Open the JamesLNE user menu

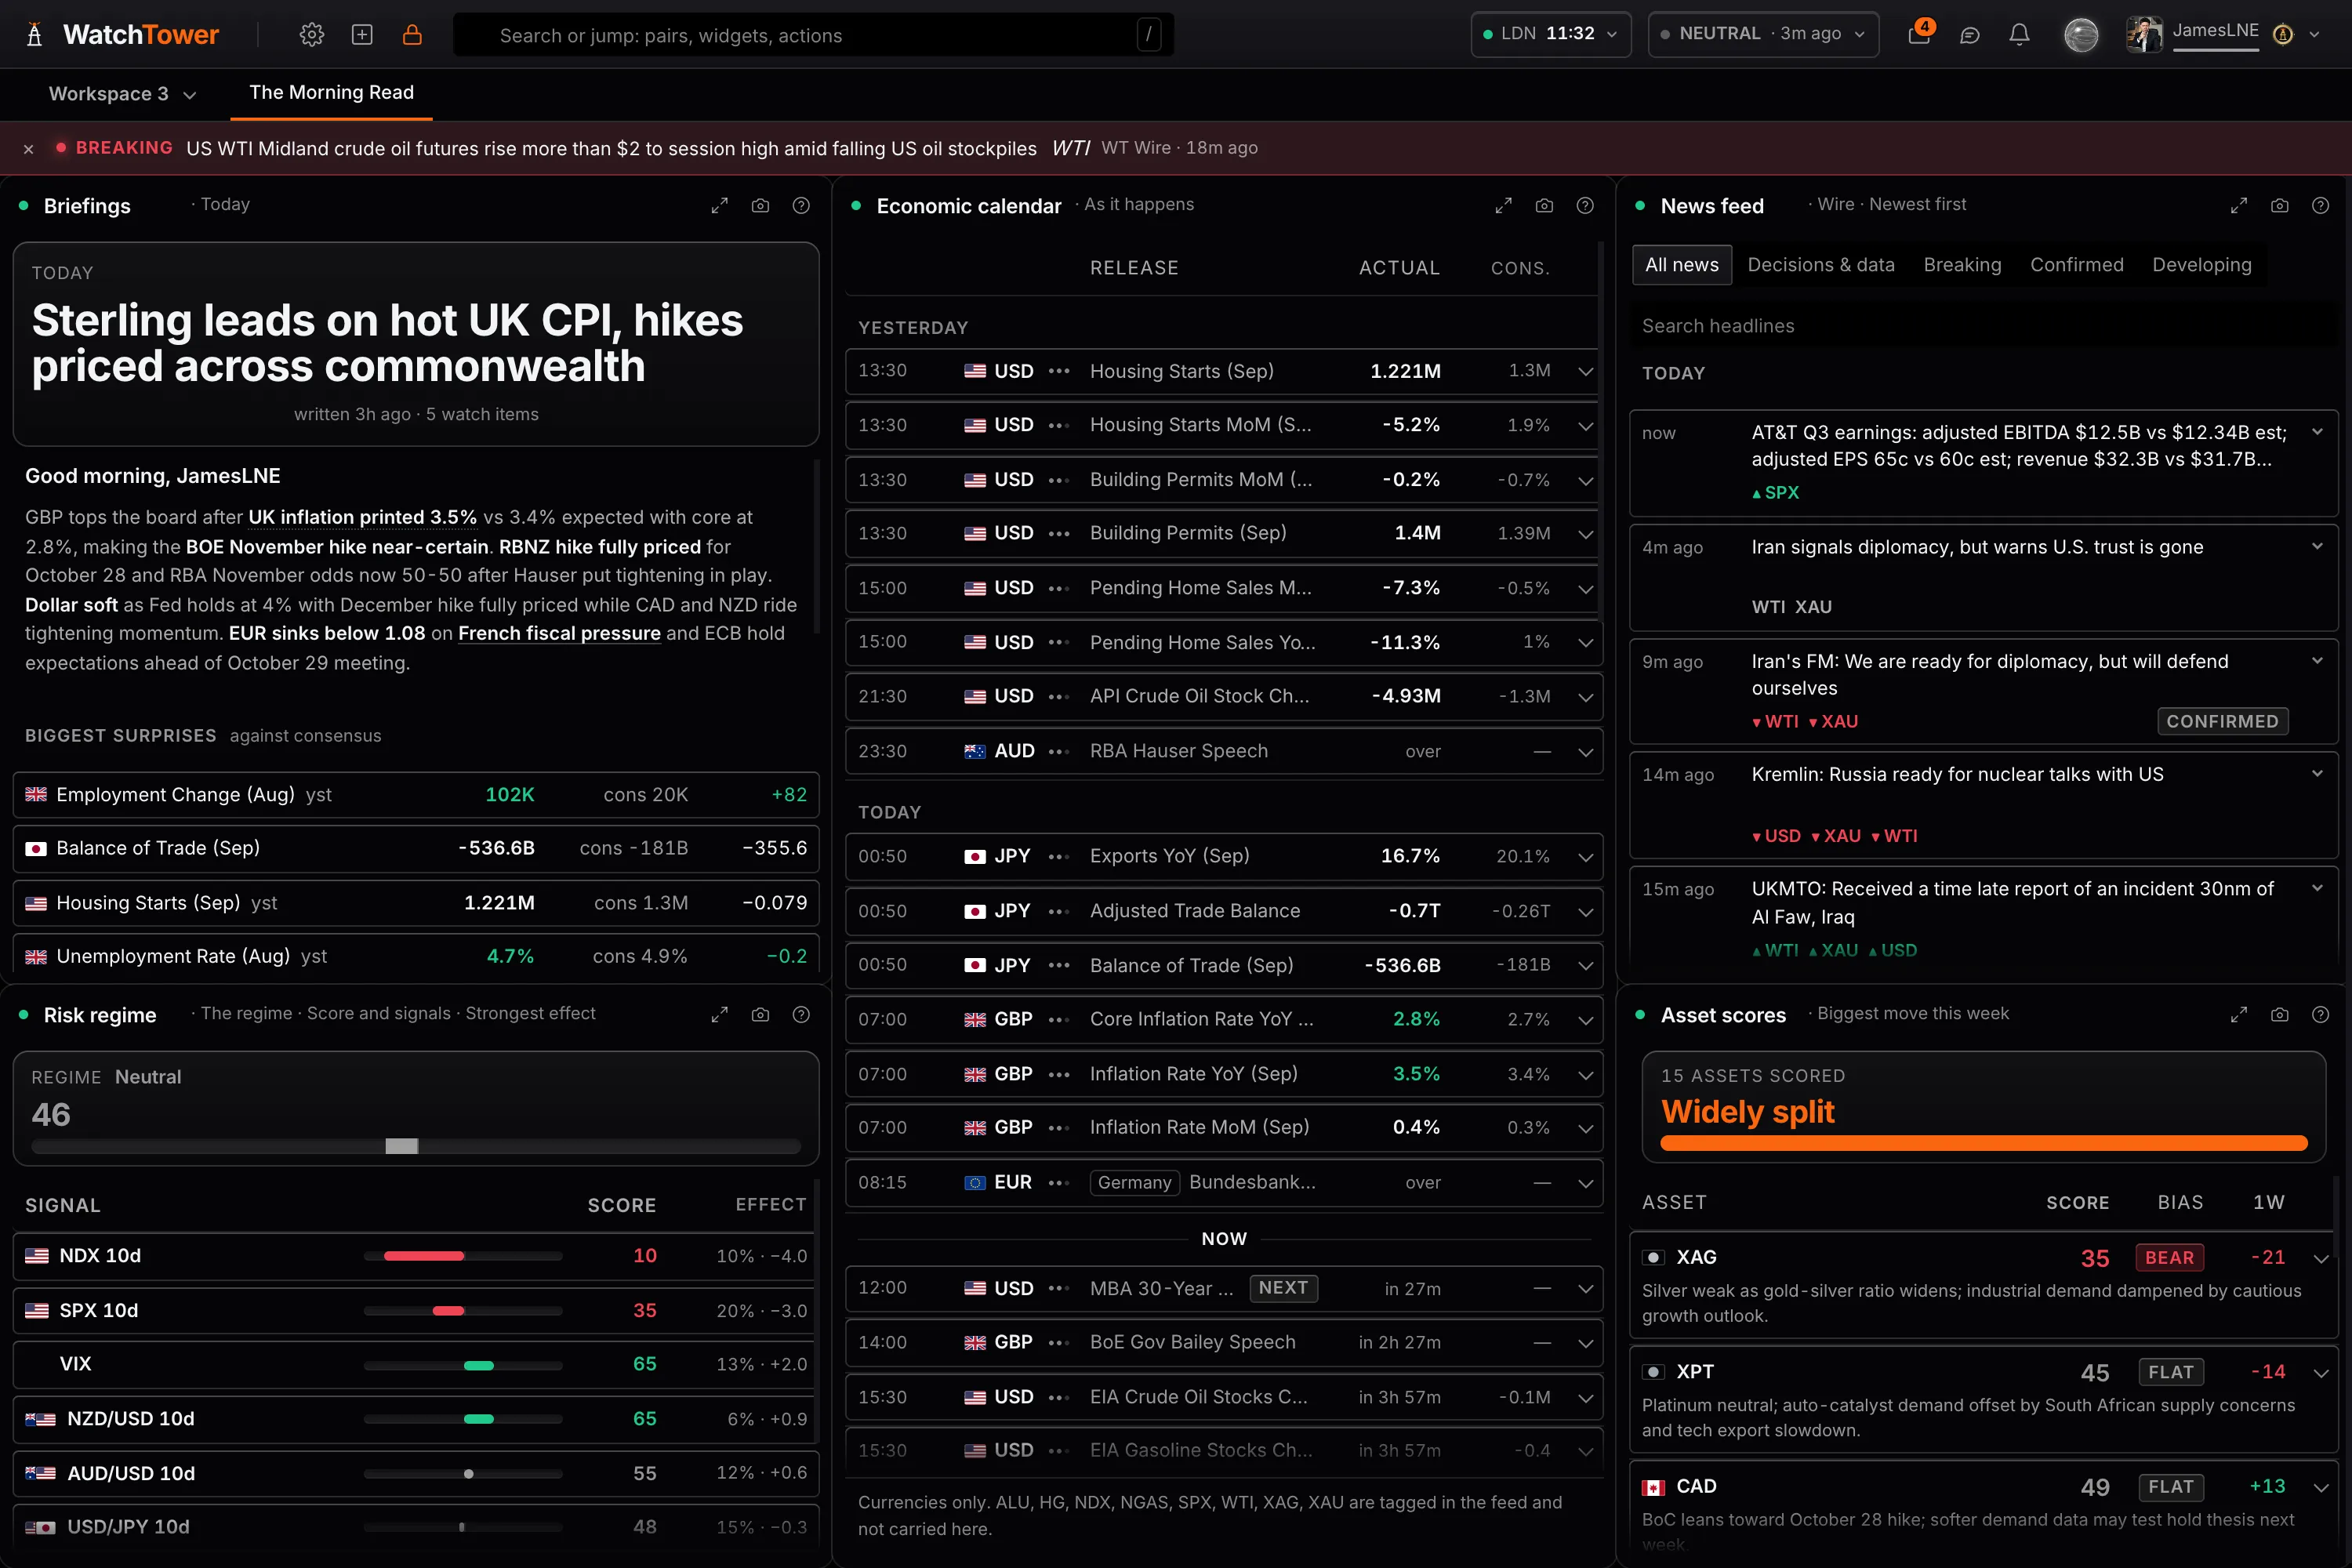pos(2222,34)
